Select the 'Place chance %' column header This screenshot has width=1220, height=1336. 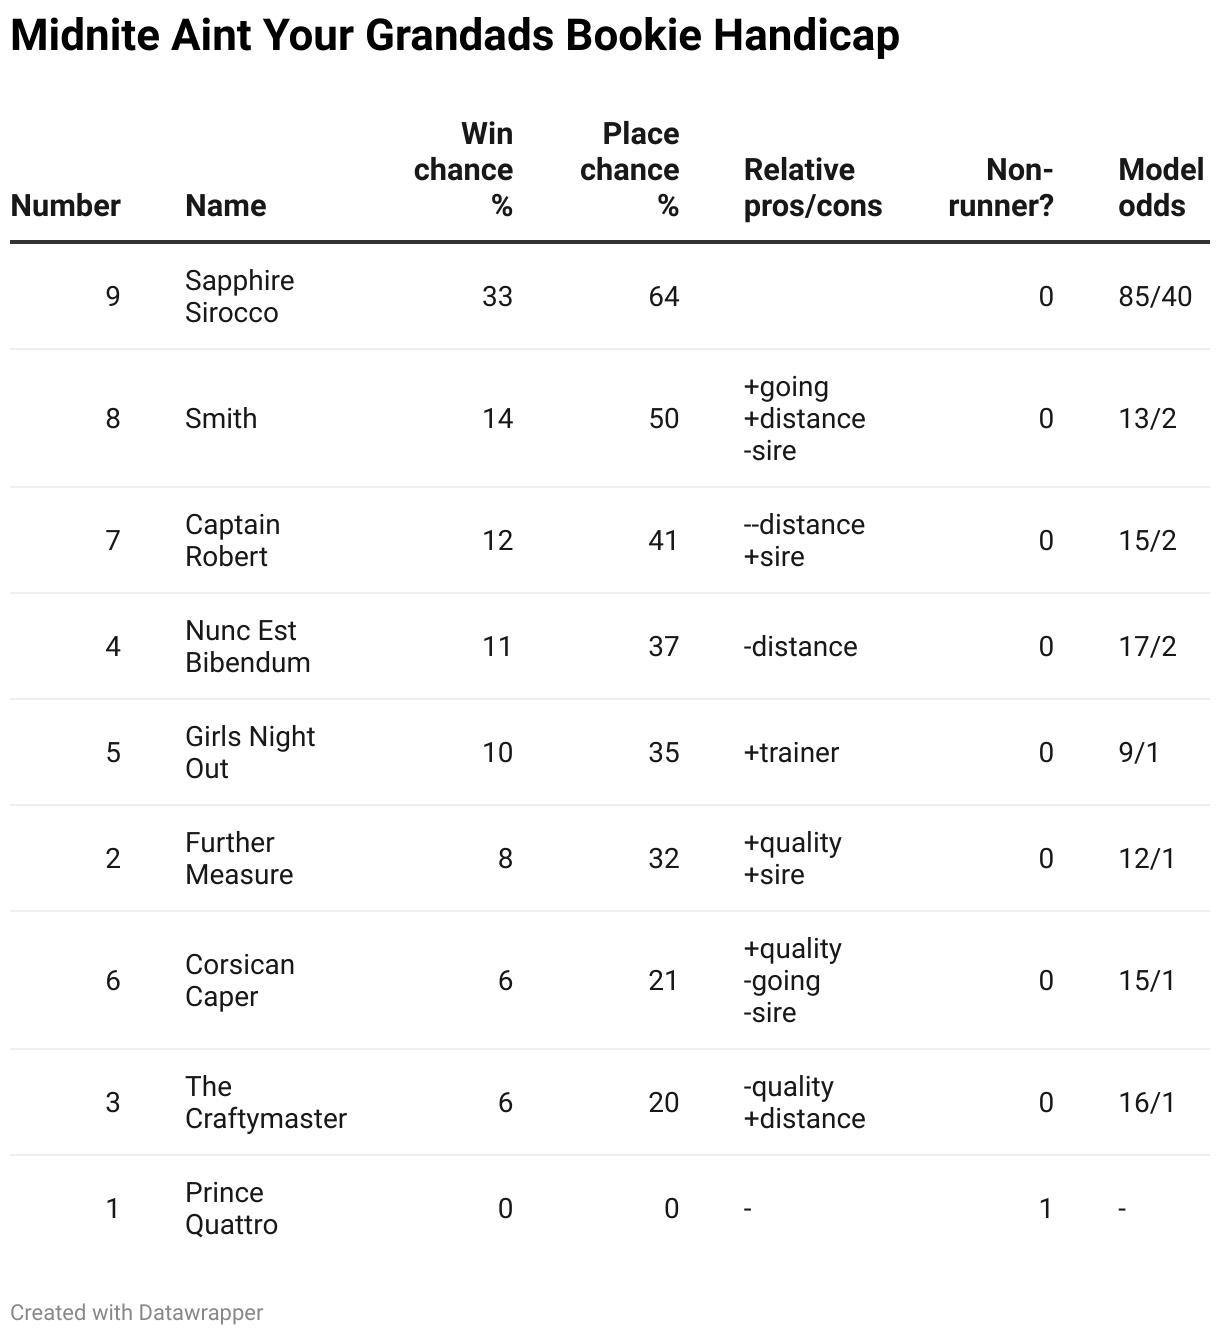(x=629, y=170)
